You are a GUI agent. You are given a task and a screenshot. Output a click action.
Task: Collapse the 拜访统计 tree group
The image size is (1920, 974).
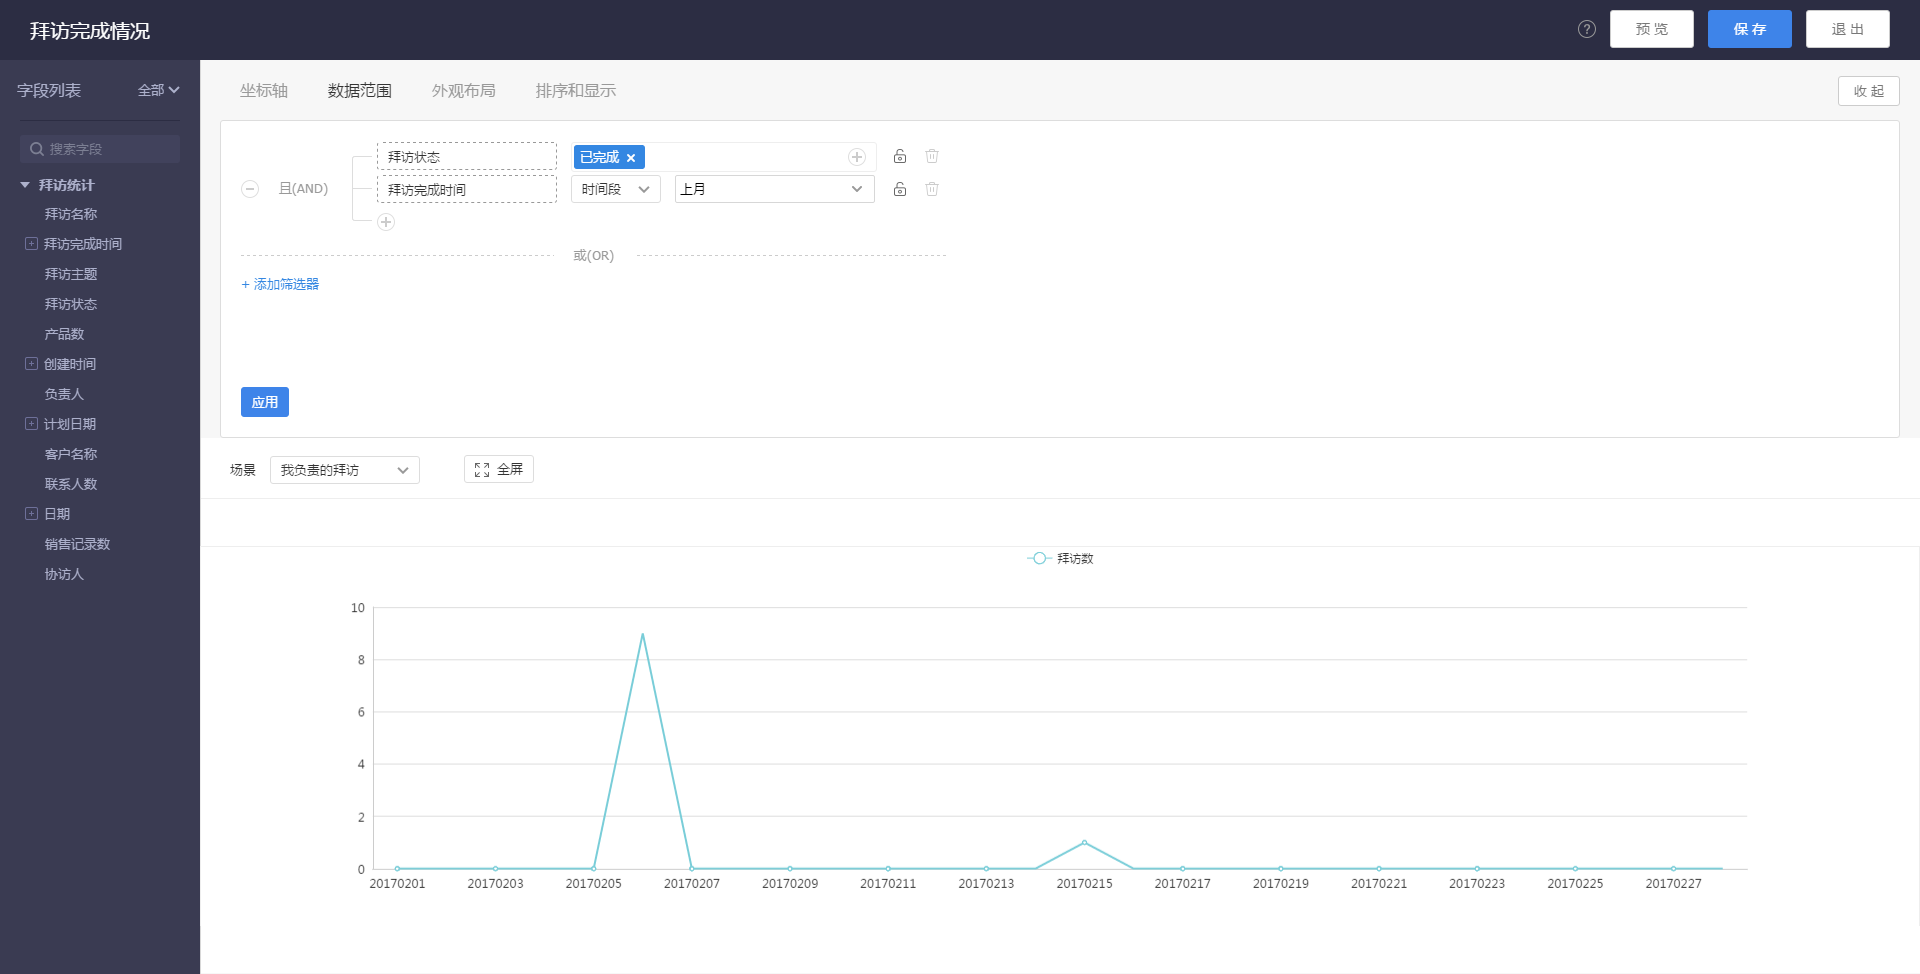[25, 185]
